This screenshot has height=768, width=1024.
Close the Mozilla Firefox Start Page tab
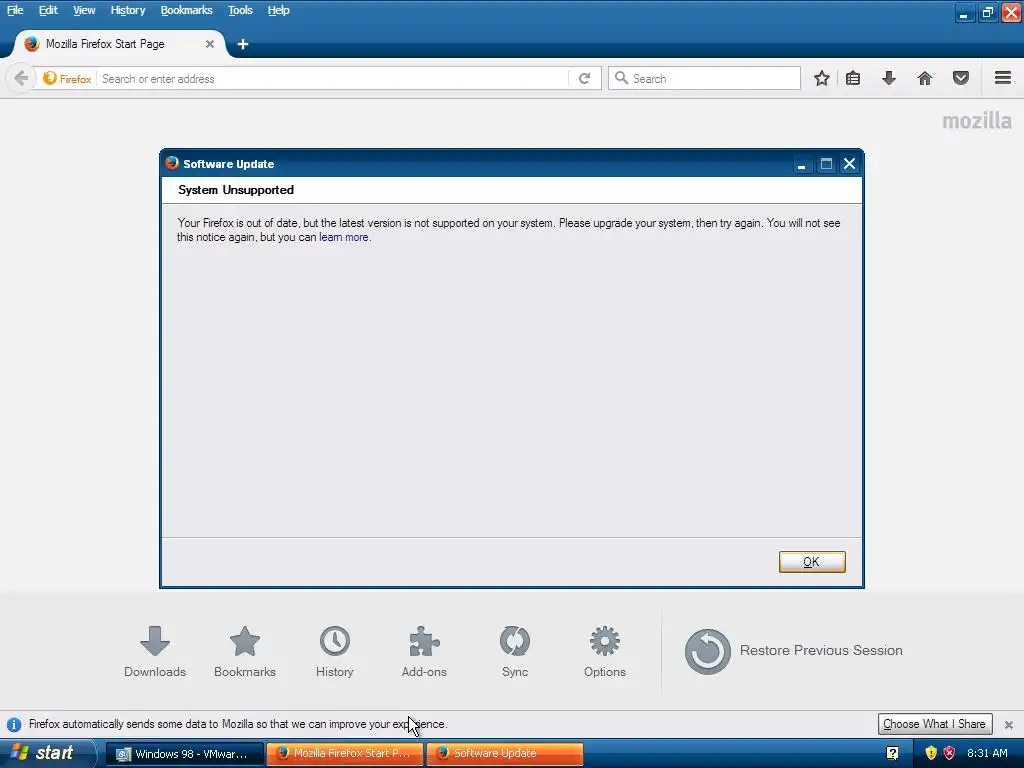pos(210,44)
